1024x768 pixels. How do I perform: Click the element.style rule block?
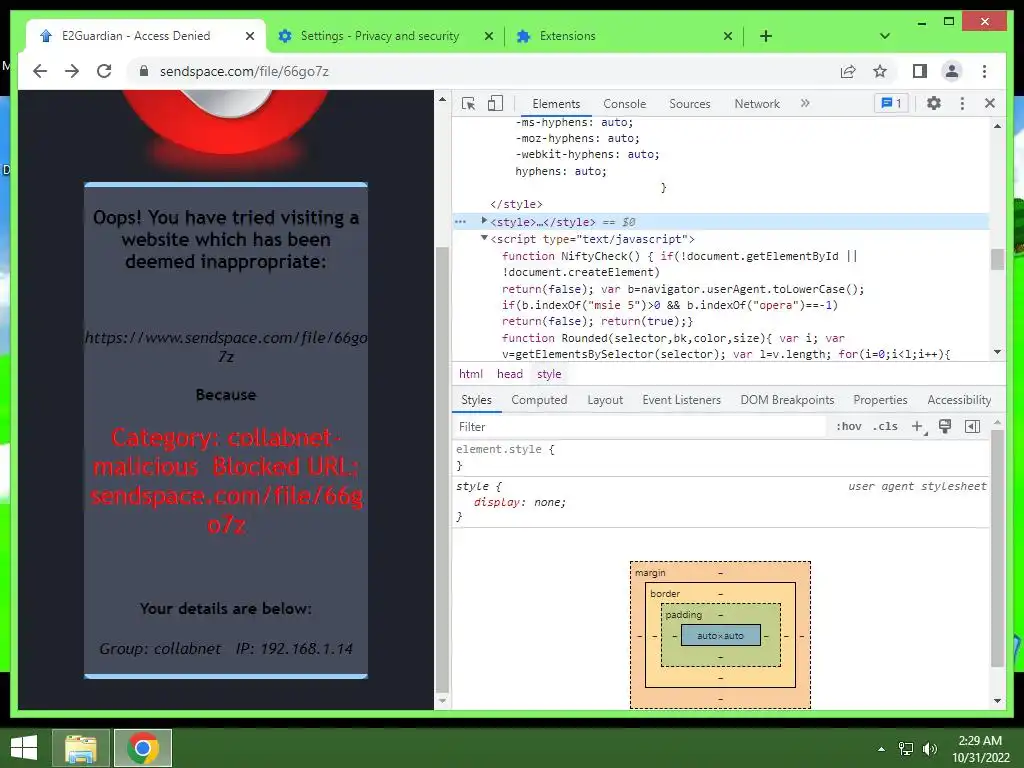[x=721, y=457]
